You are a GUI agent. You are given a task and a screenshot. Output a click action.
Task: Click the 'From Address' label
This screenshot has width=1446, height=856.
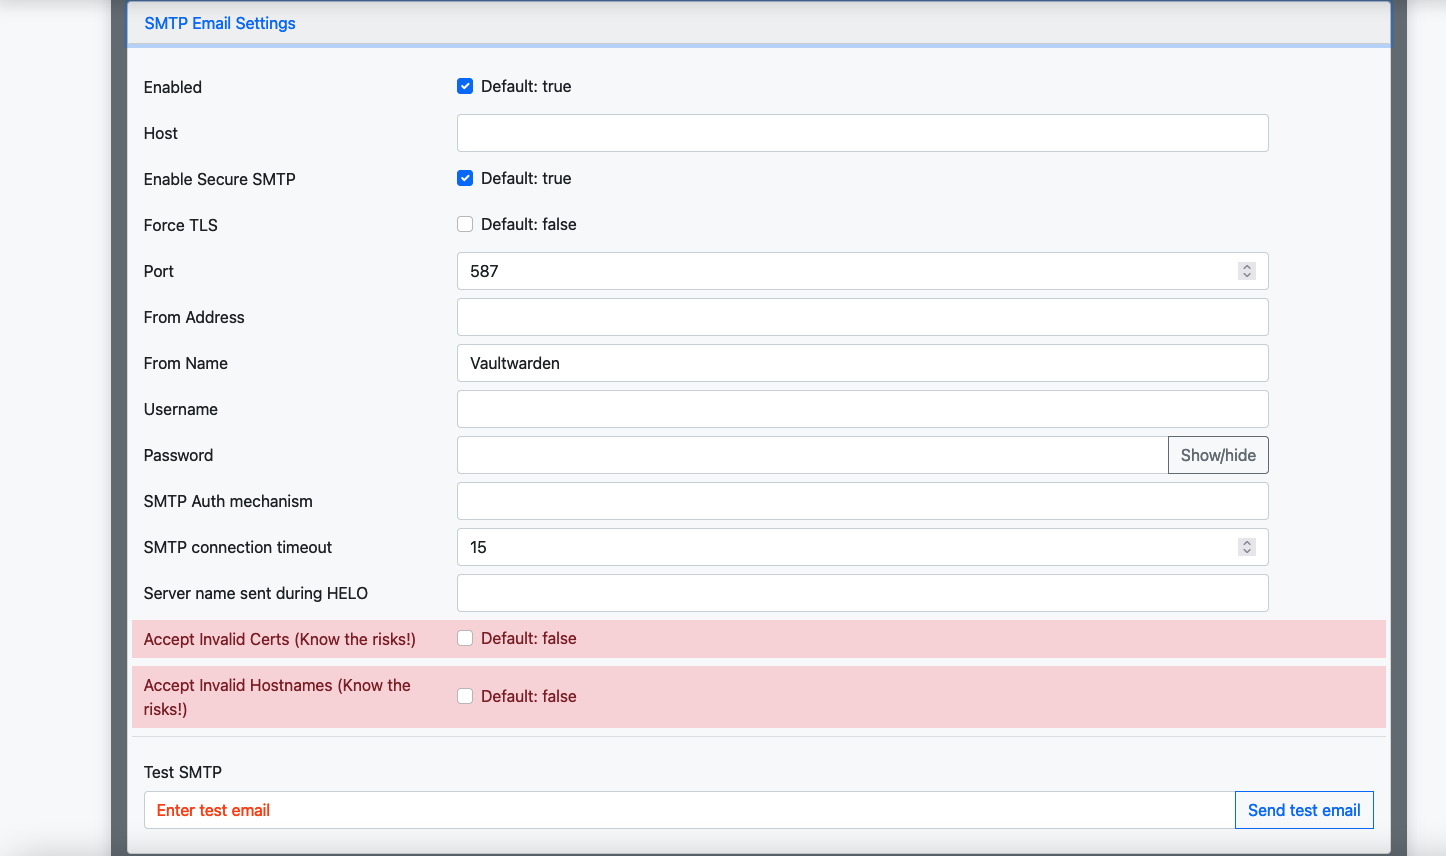click(194, 317)
